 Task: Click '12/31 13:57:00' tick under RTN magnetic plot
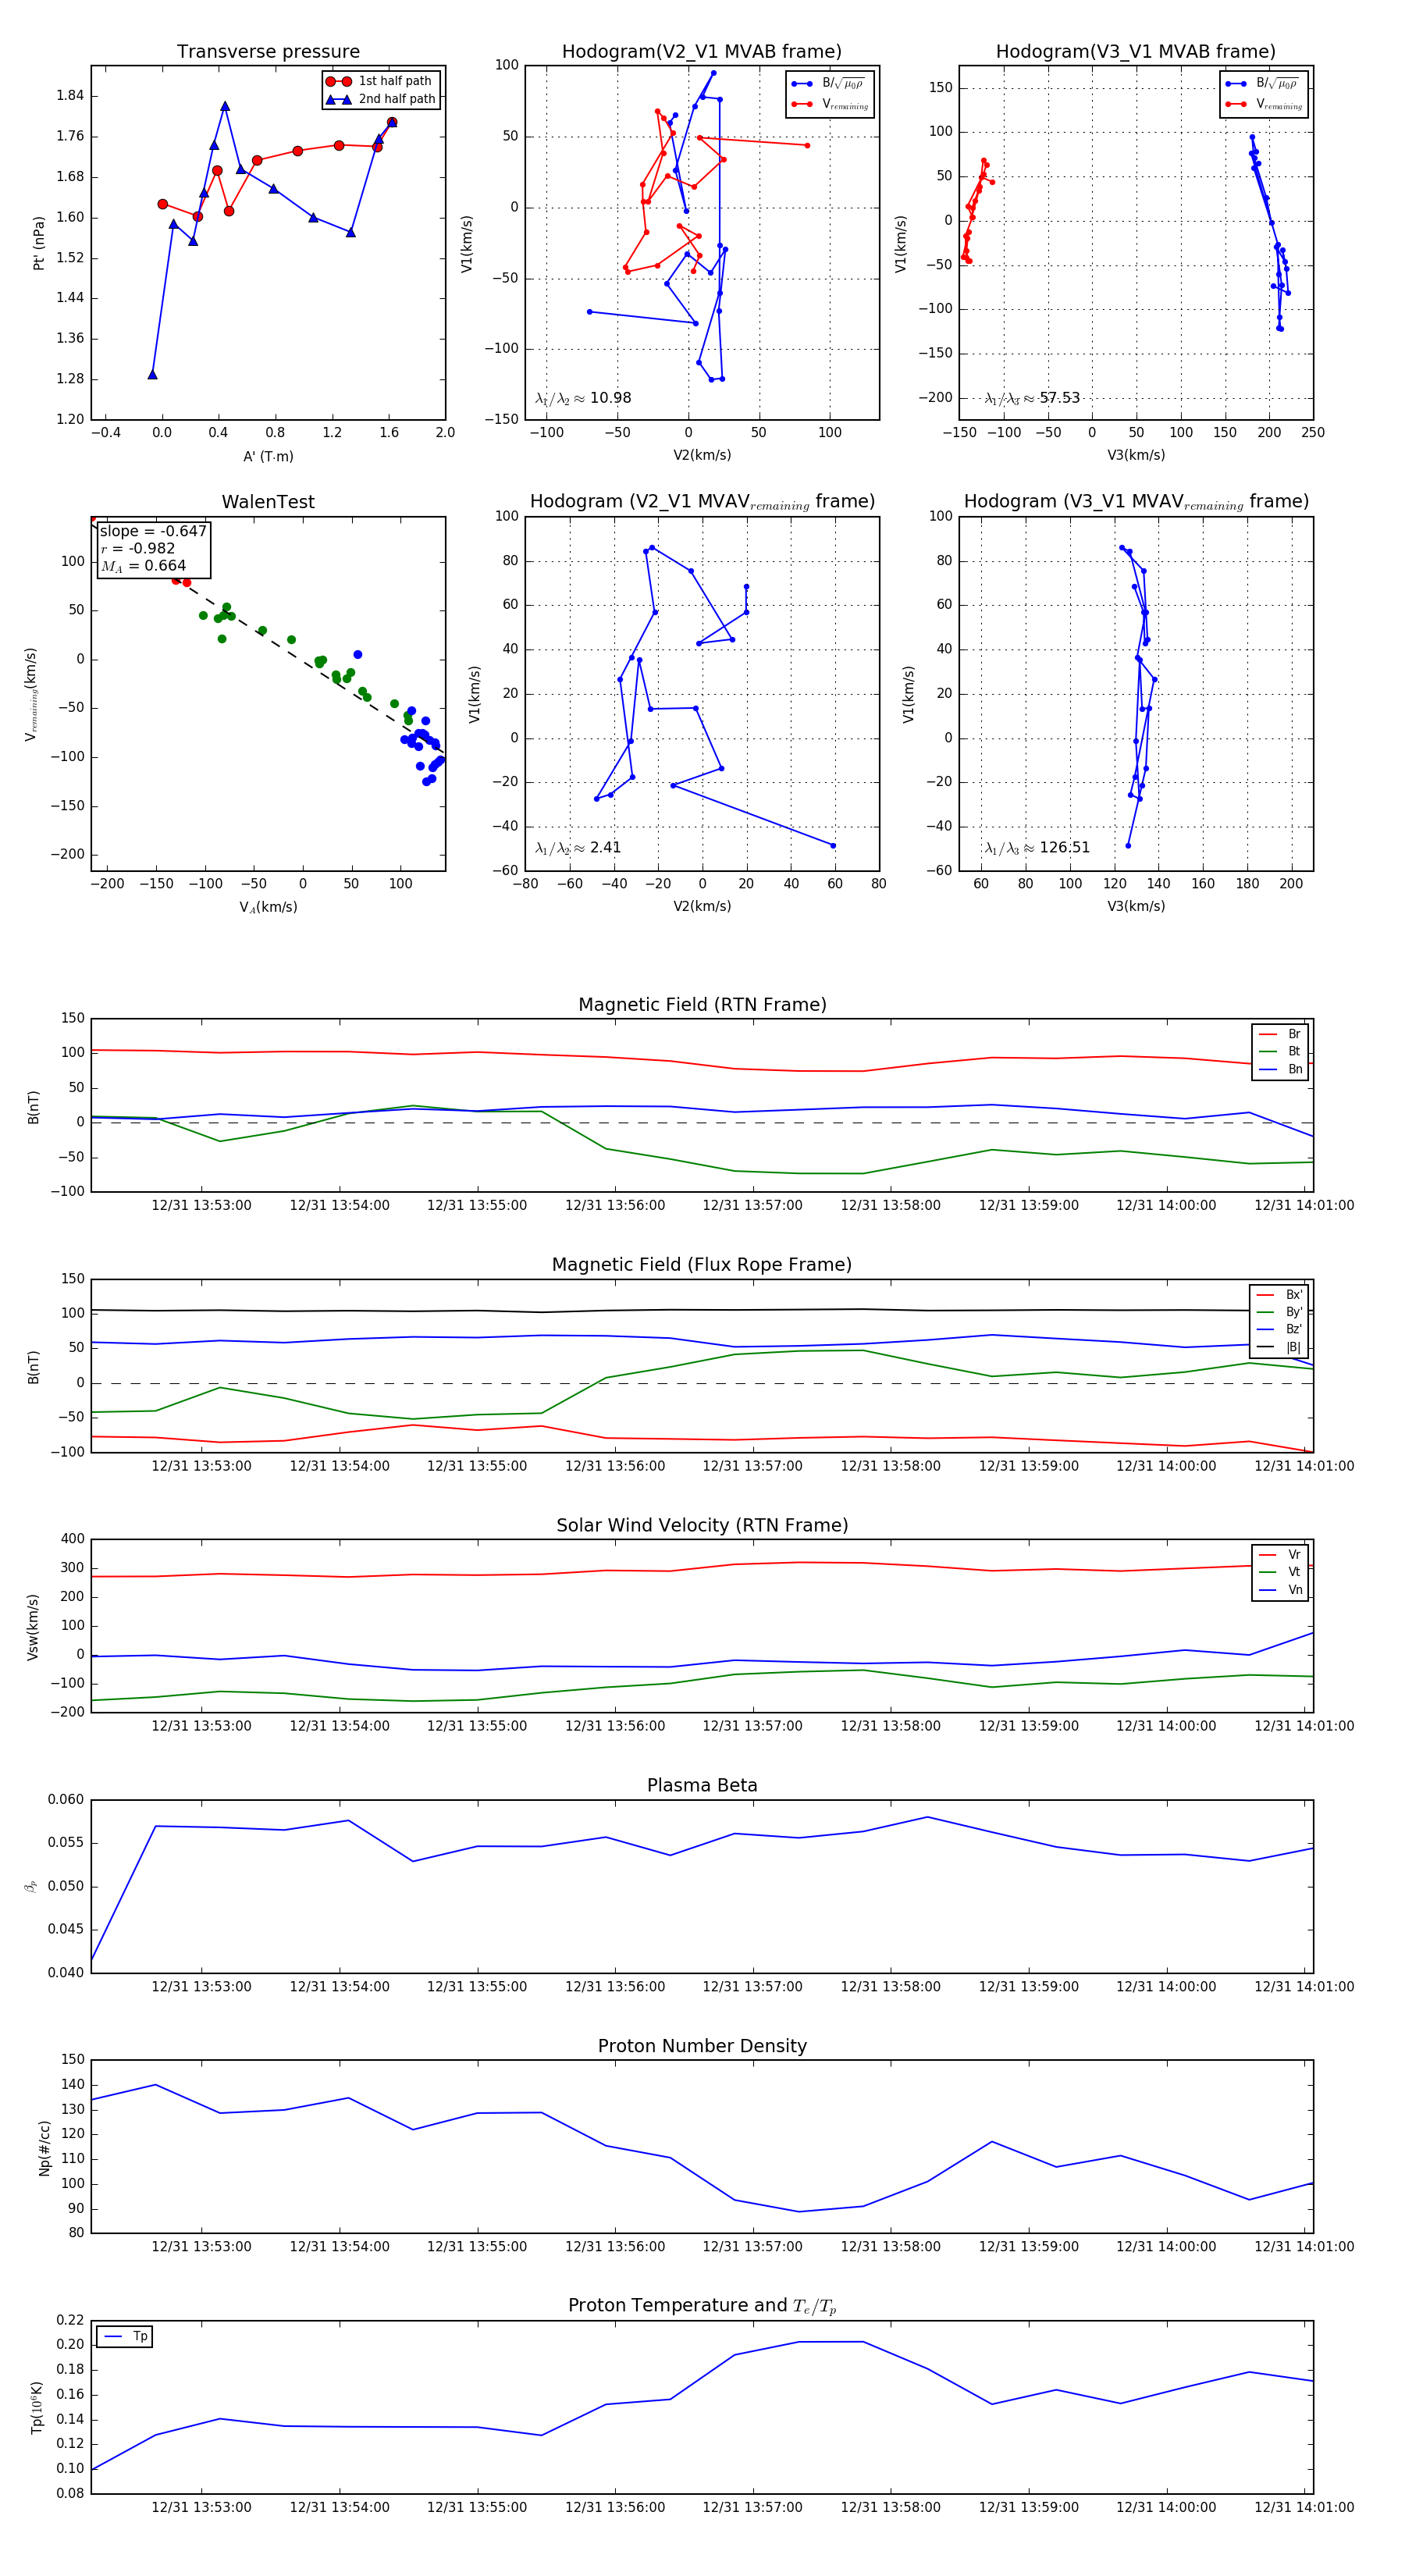tap(752, 1206)
